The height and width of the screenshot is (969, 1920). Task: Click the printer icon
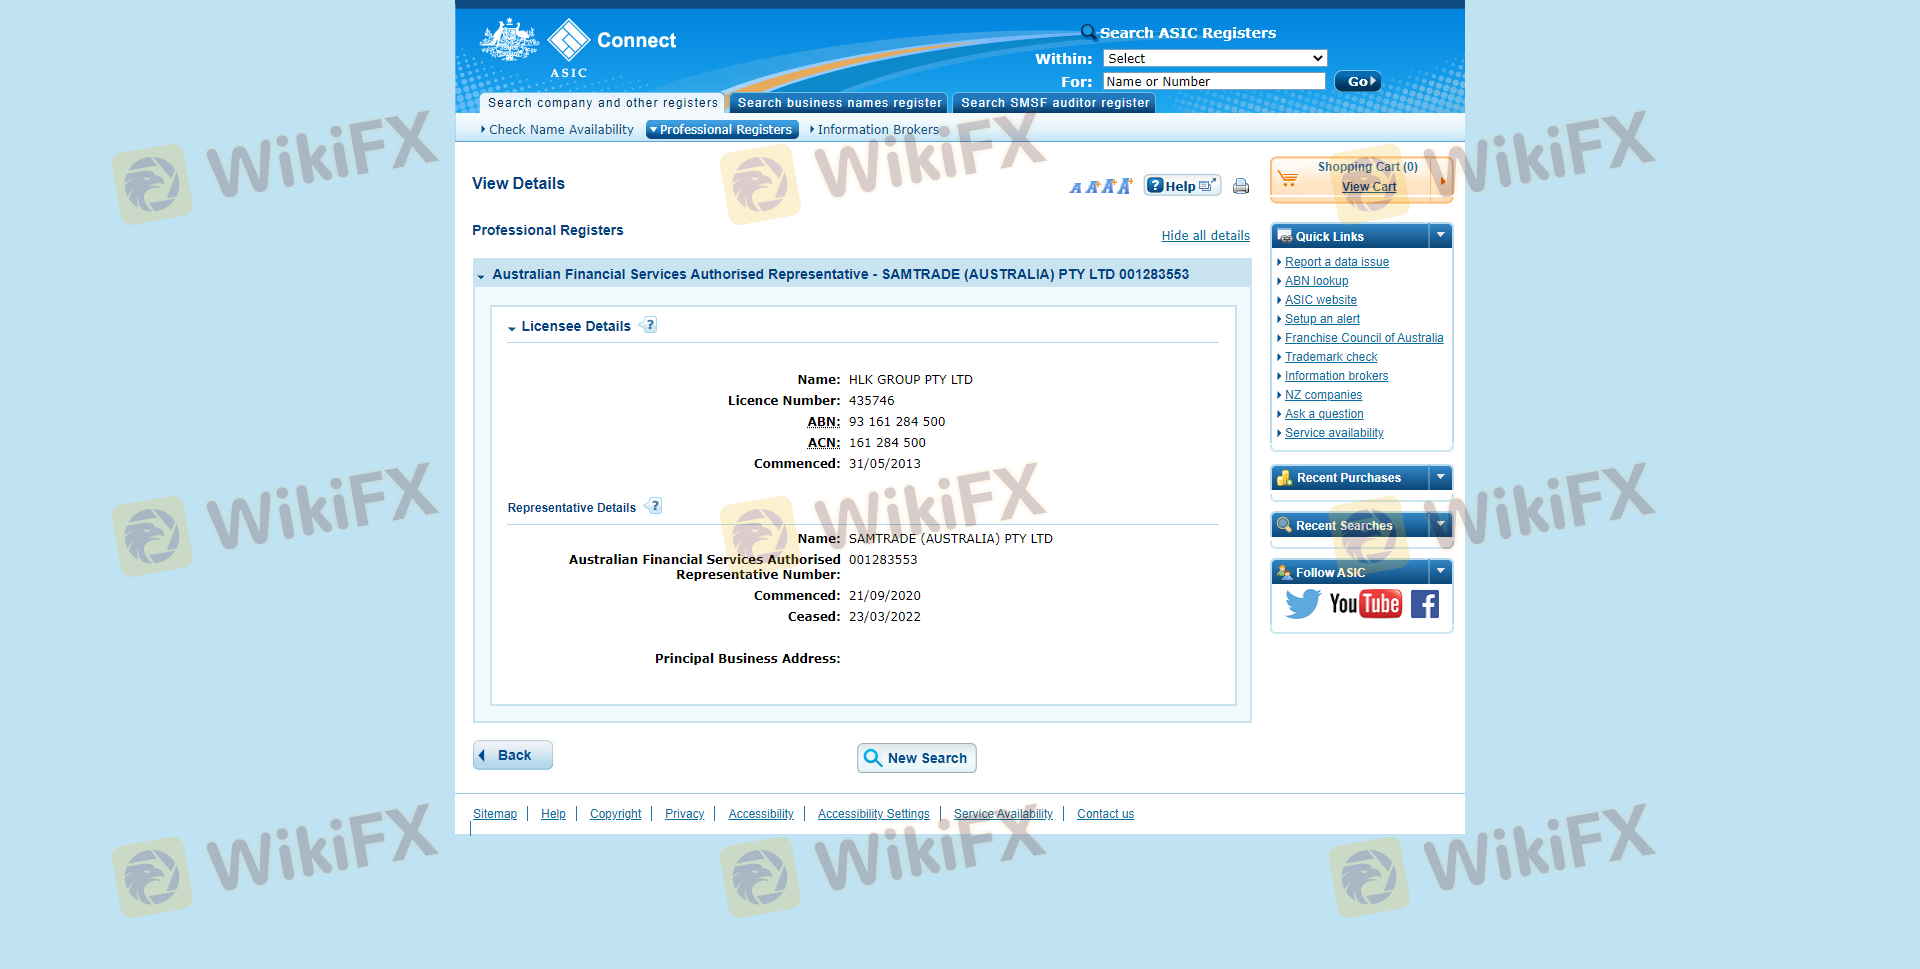tap(1241, 186)
